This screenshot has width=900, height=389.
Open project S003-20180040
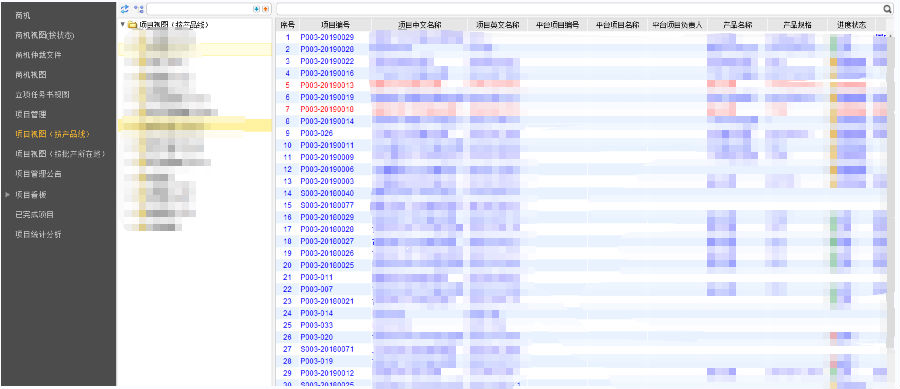pos(327,193)
